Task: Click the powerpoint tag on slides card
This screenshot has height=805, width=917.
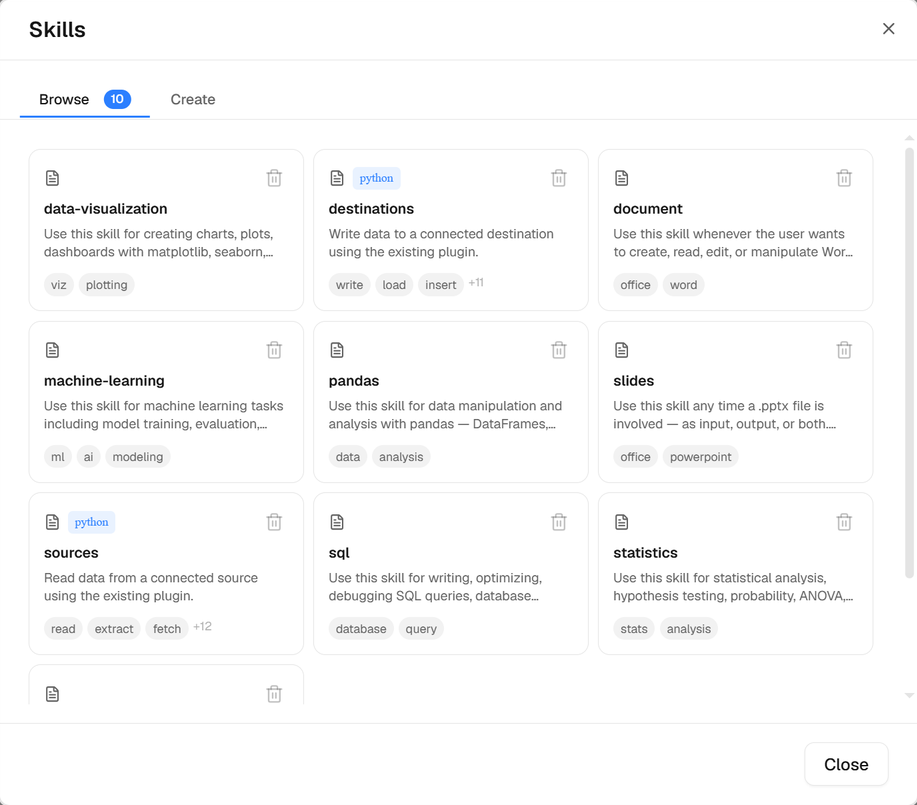Action: coord(701,457)
